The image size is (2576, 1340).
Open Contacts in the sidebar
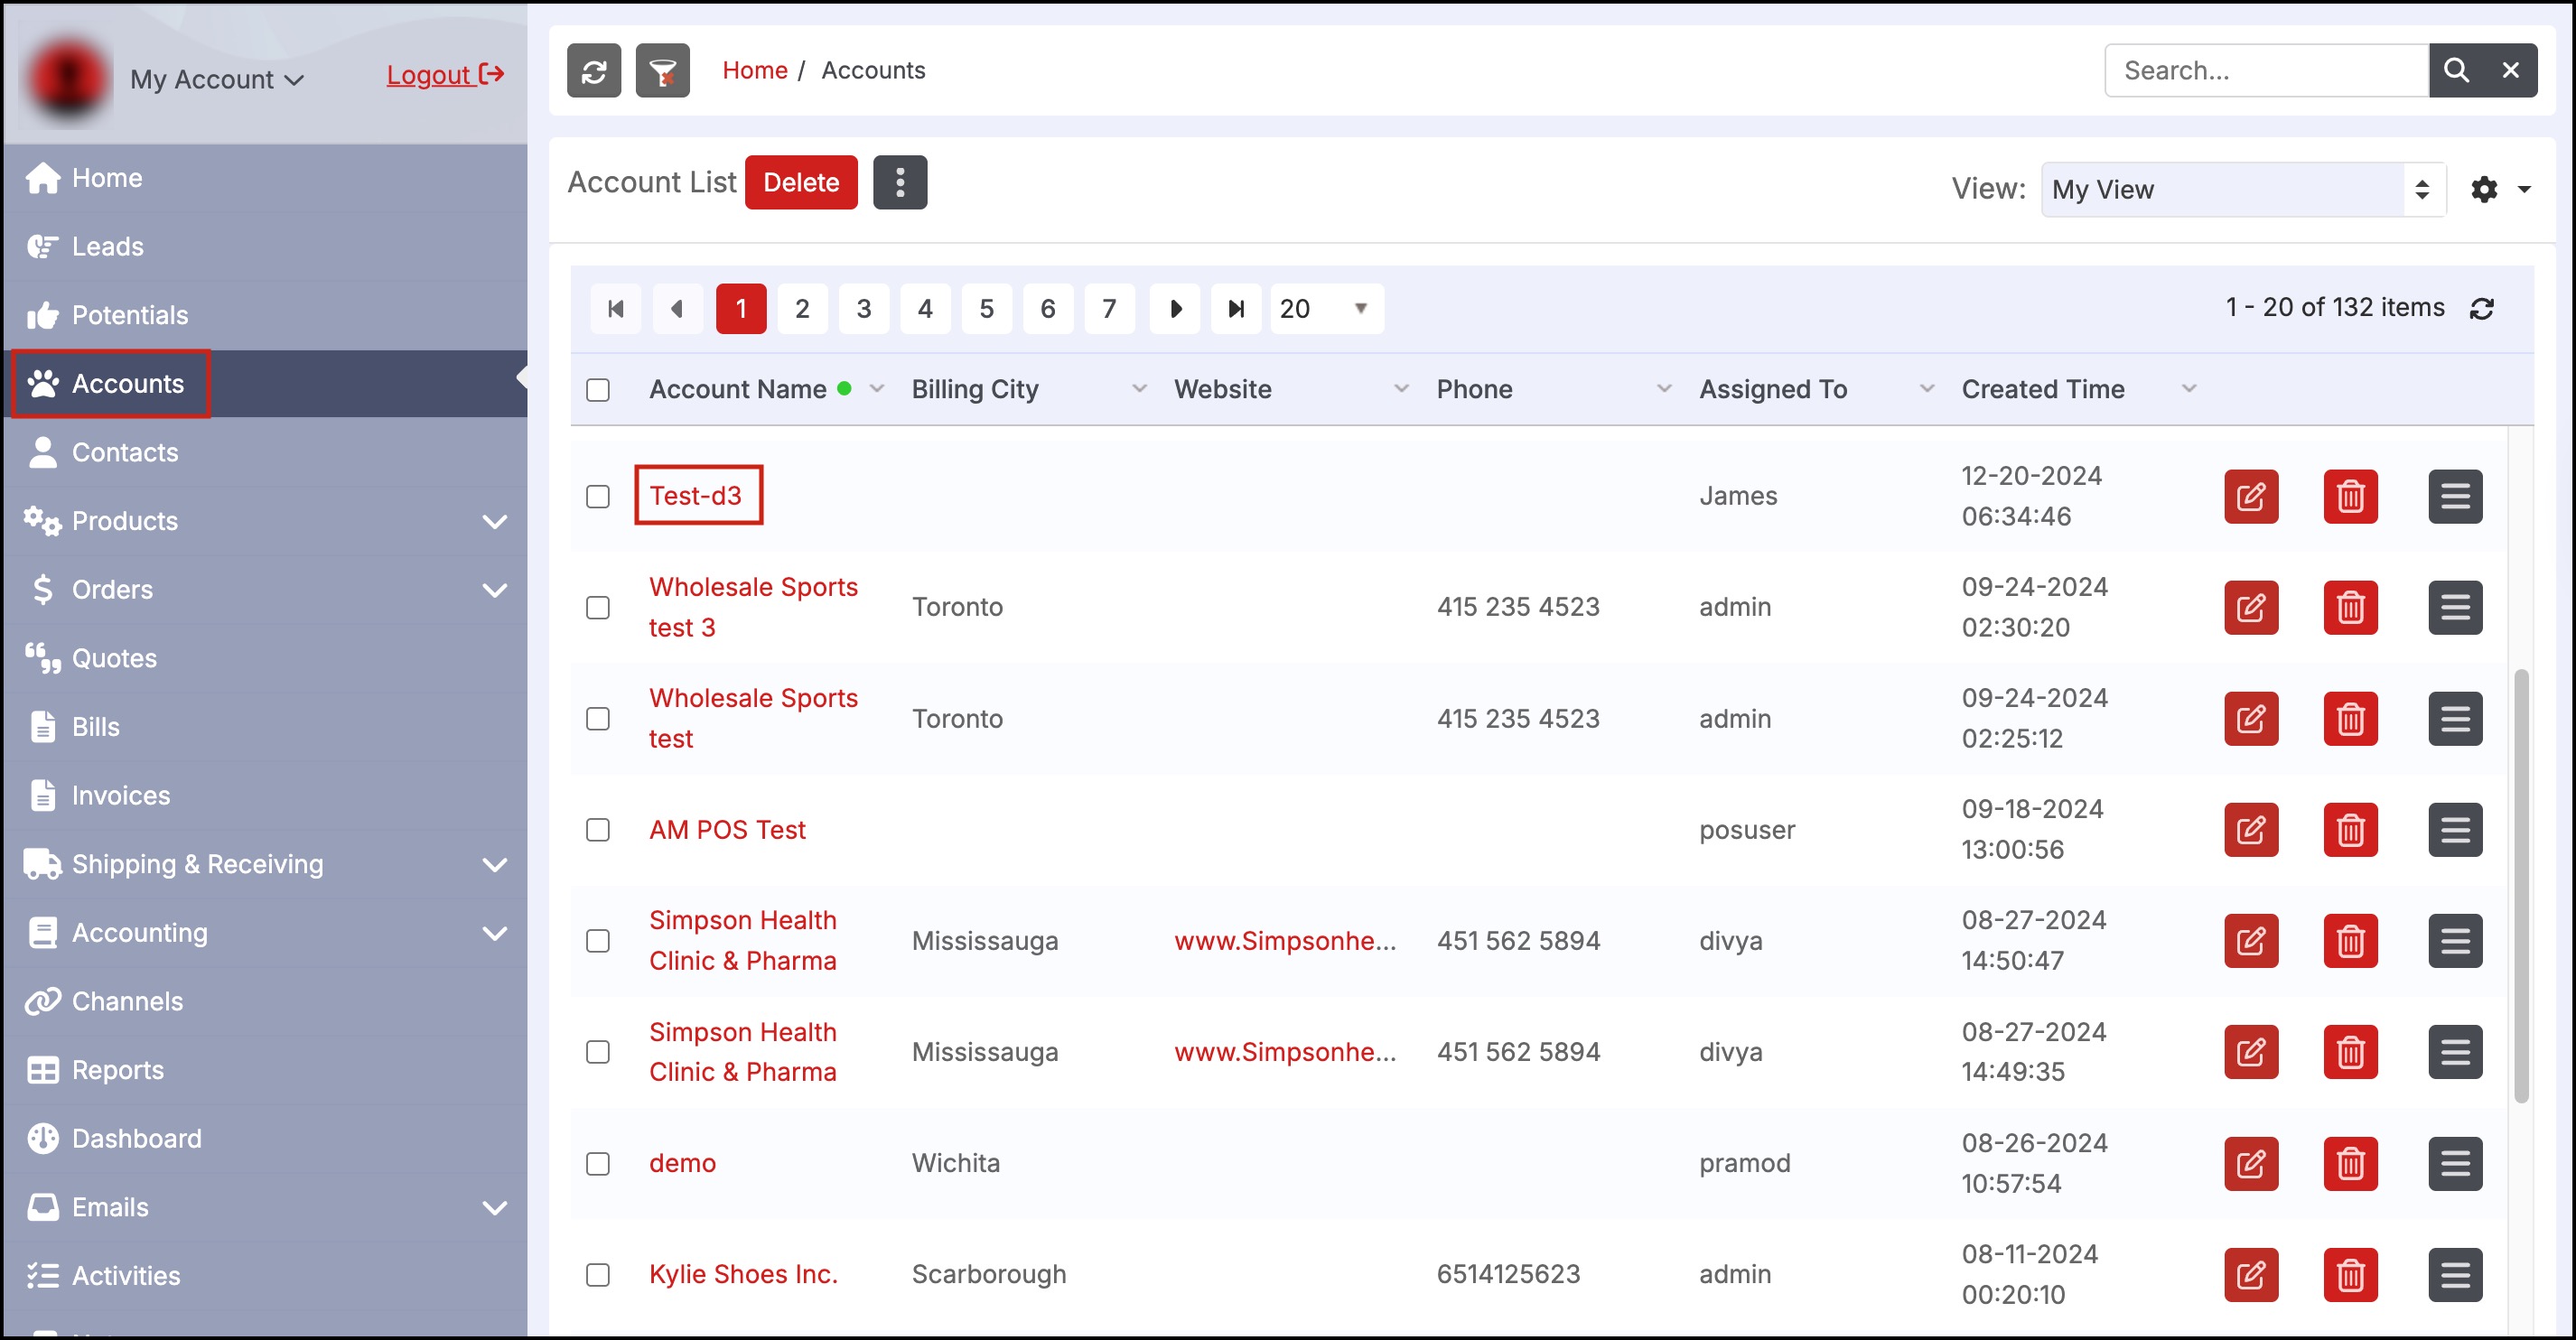coord(125,453)
